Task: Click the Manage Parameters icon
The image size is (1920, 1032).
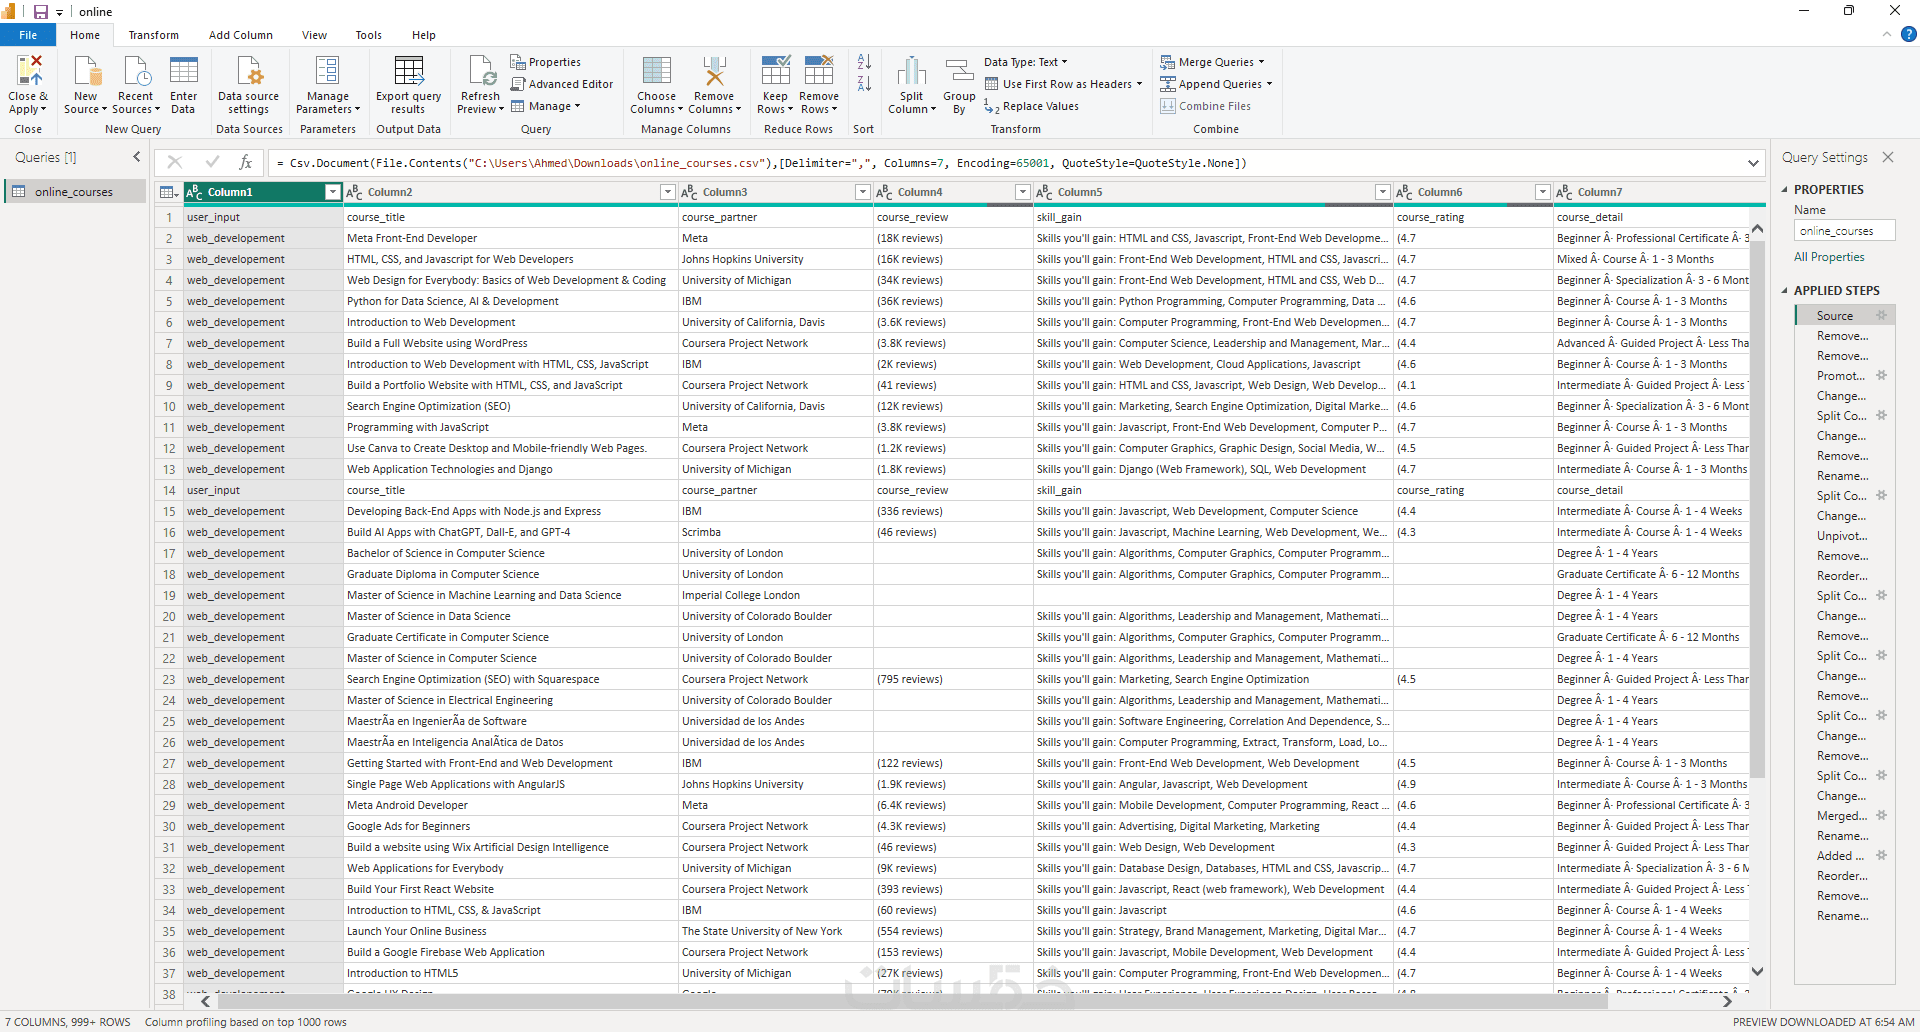Action: click(327, 72)
